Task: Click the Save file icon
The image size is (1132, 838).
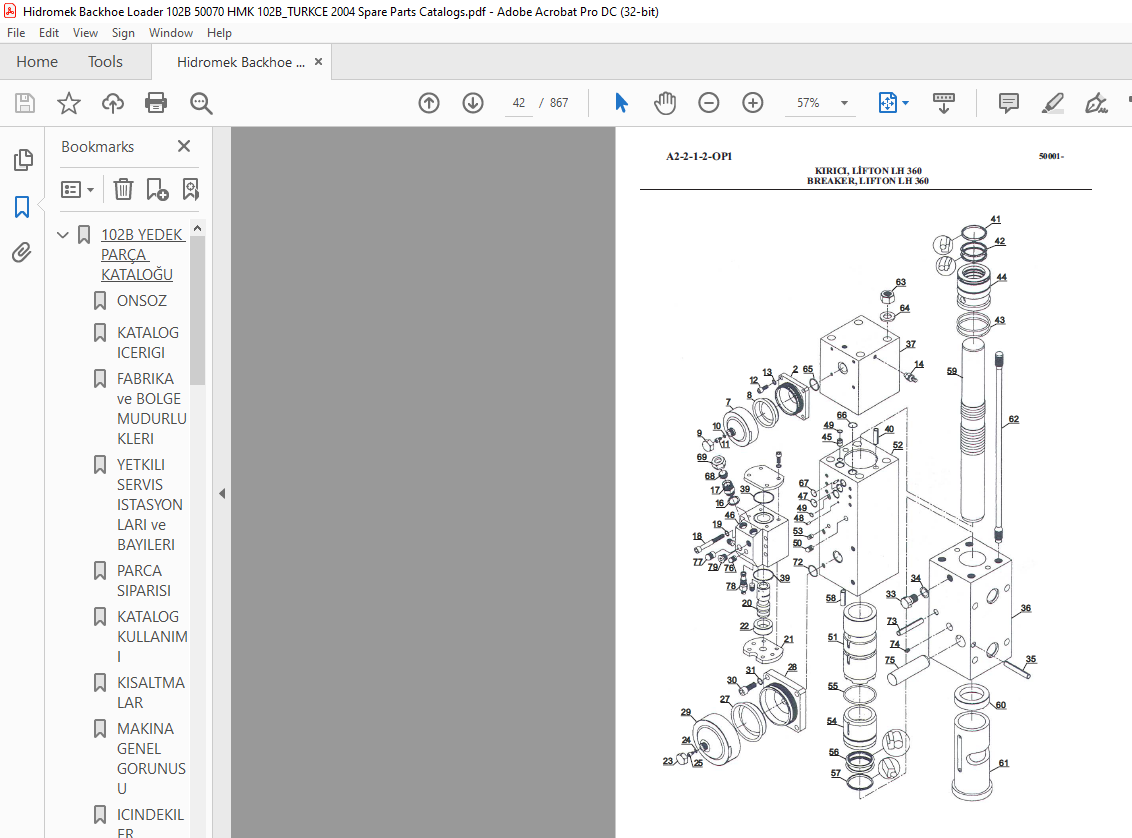Action: [25, 103]
